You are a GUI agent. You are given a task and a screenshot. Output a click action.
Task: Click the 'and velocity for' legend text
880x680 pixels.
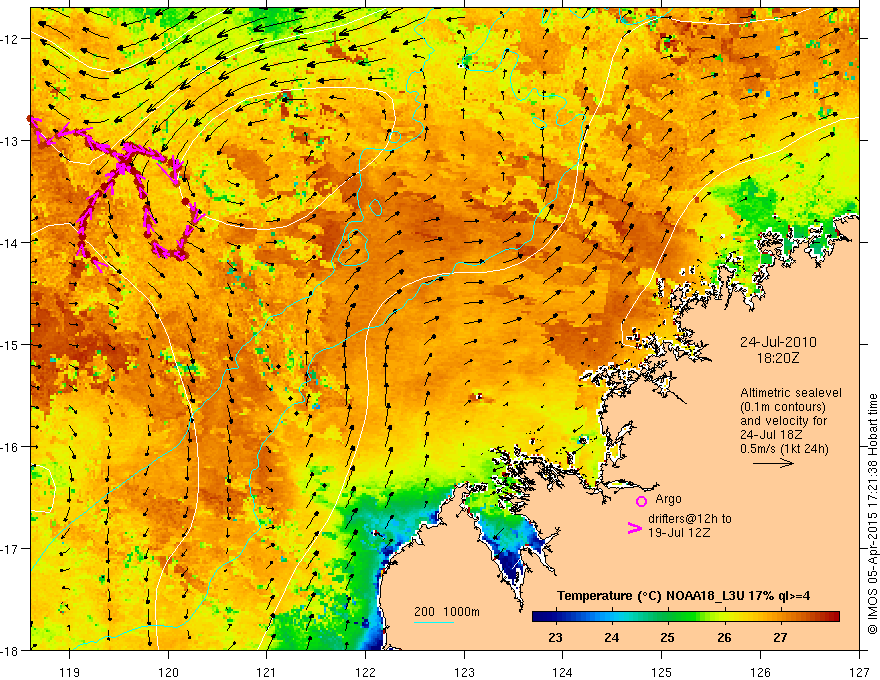pos(783,421)
